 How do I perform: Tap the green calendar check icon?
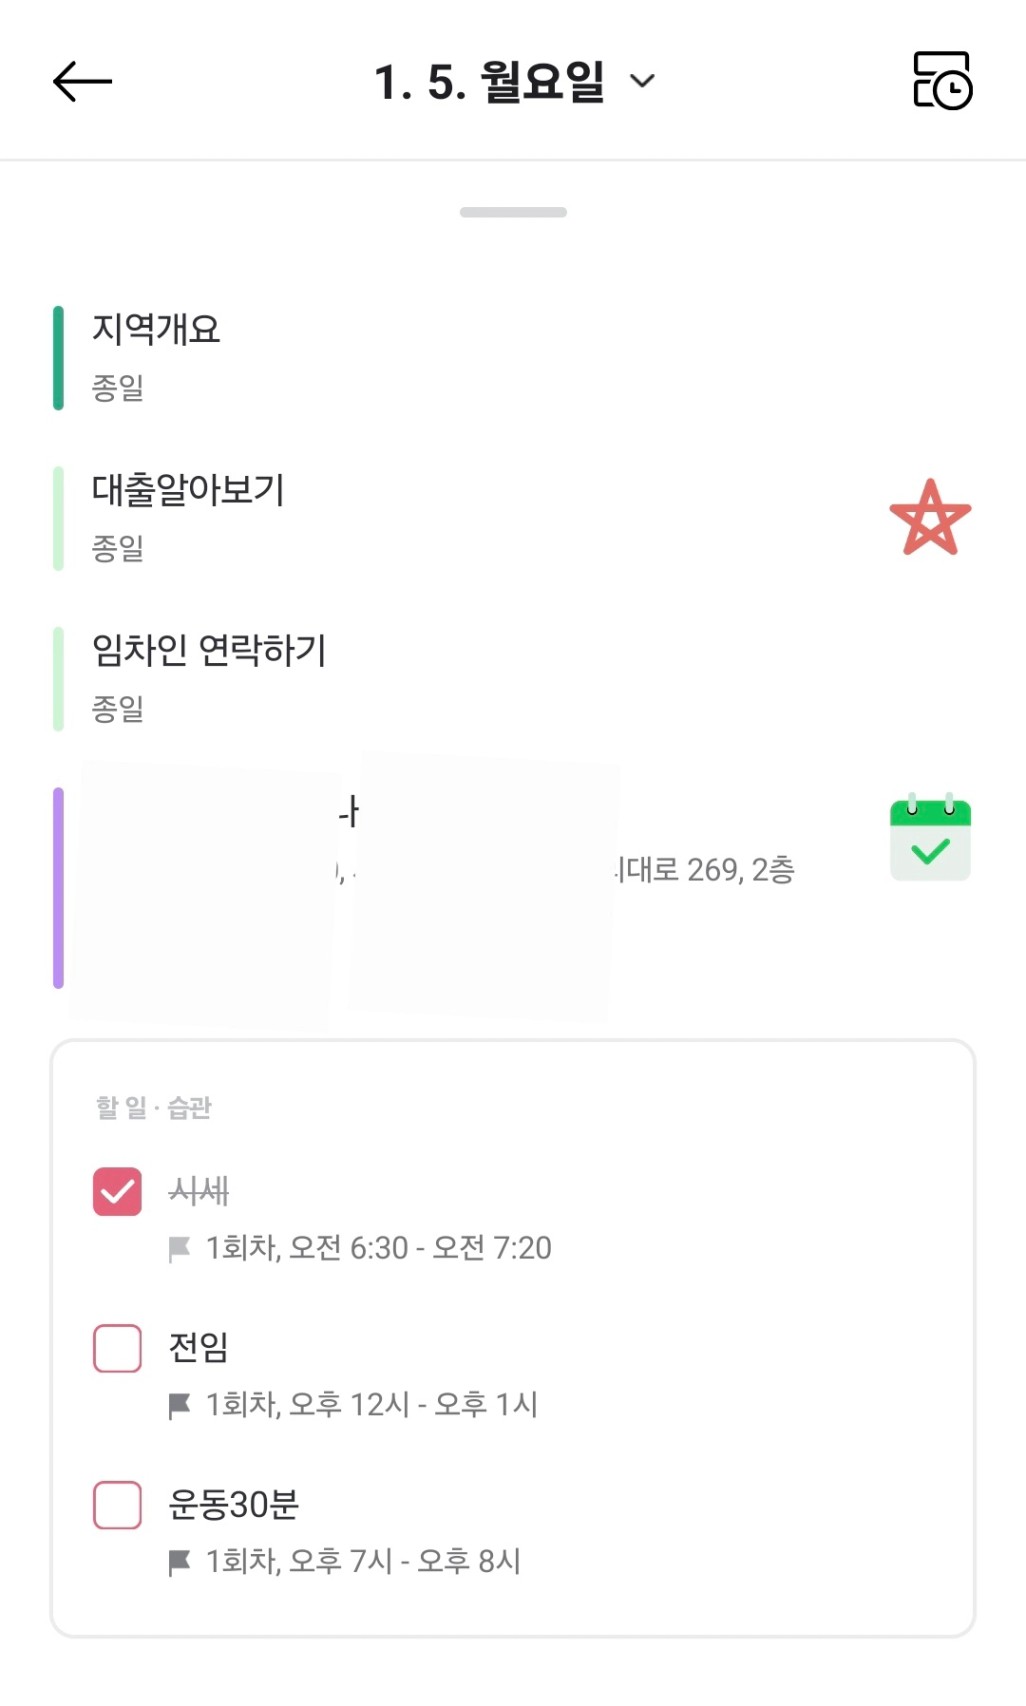pyautogui.click(x=930, y=839)
